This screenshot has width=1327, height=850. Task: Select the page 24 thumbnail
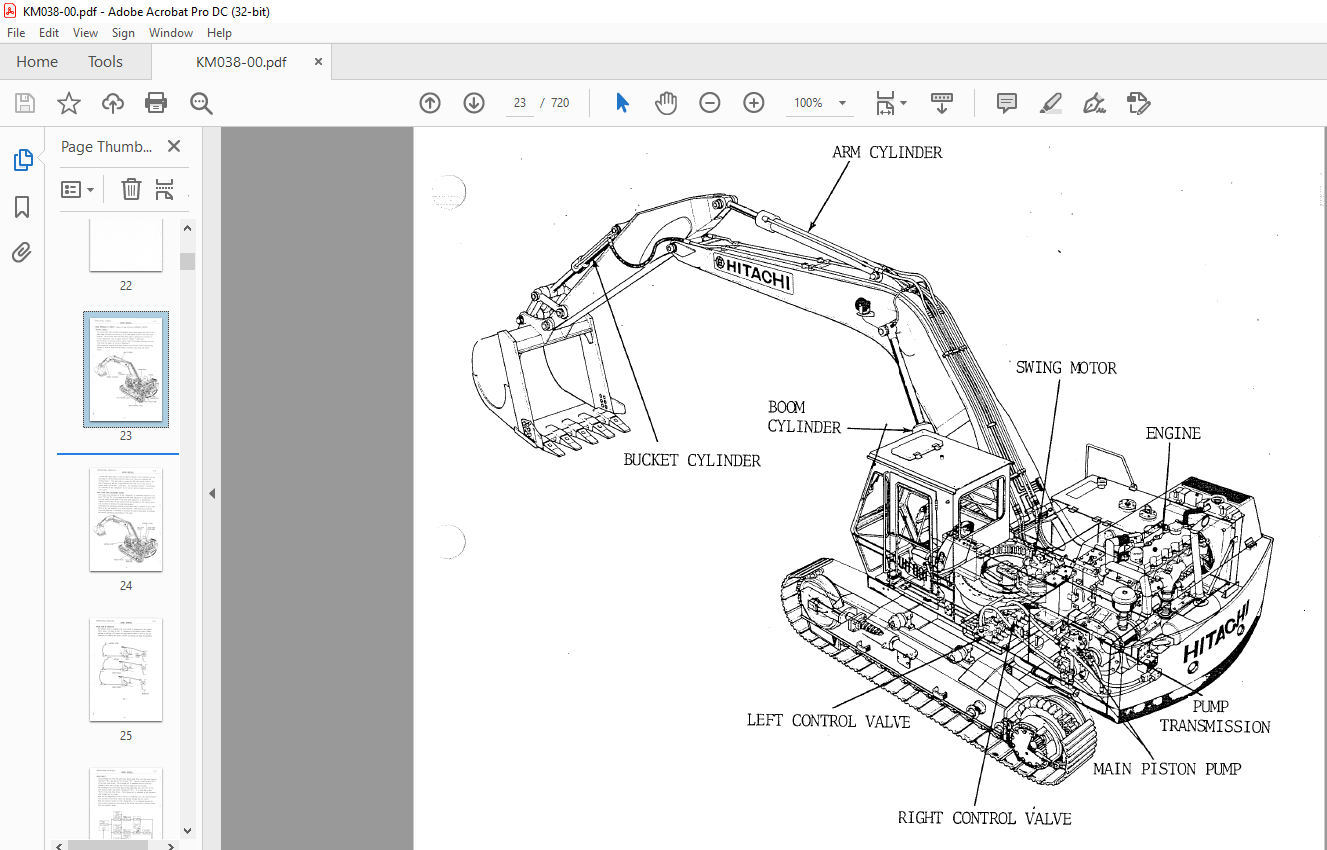(126, 520)
